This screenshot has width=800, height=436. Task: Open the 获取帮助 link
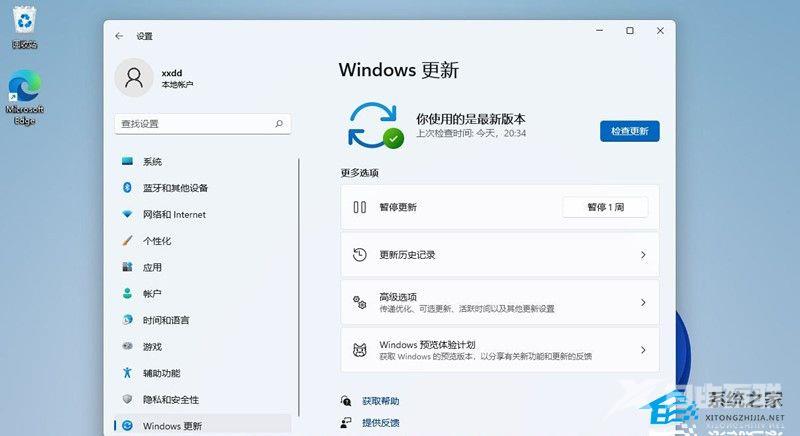click(x=381, y=401)
